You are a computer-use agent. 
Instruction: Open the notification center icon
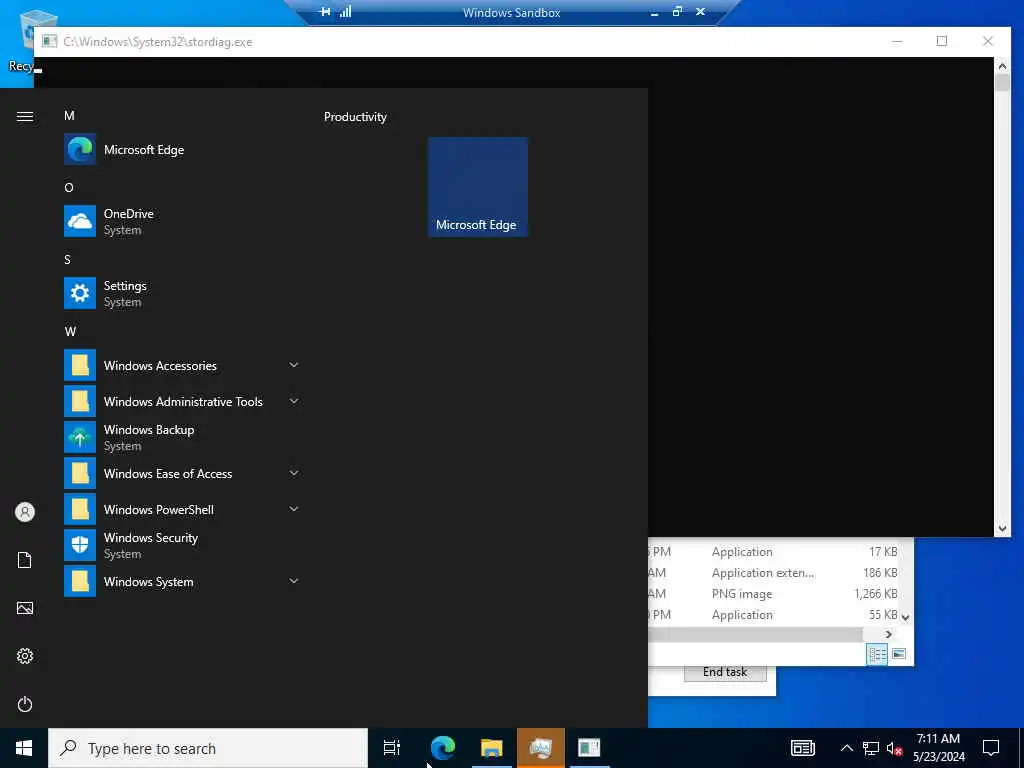(991, 748)
